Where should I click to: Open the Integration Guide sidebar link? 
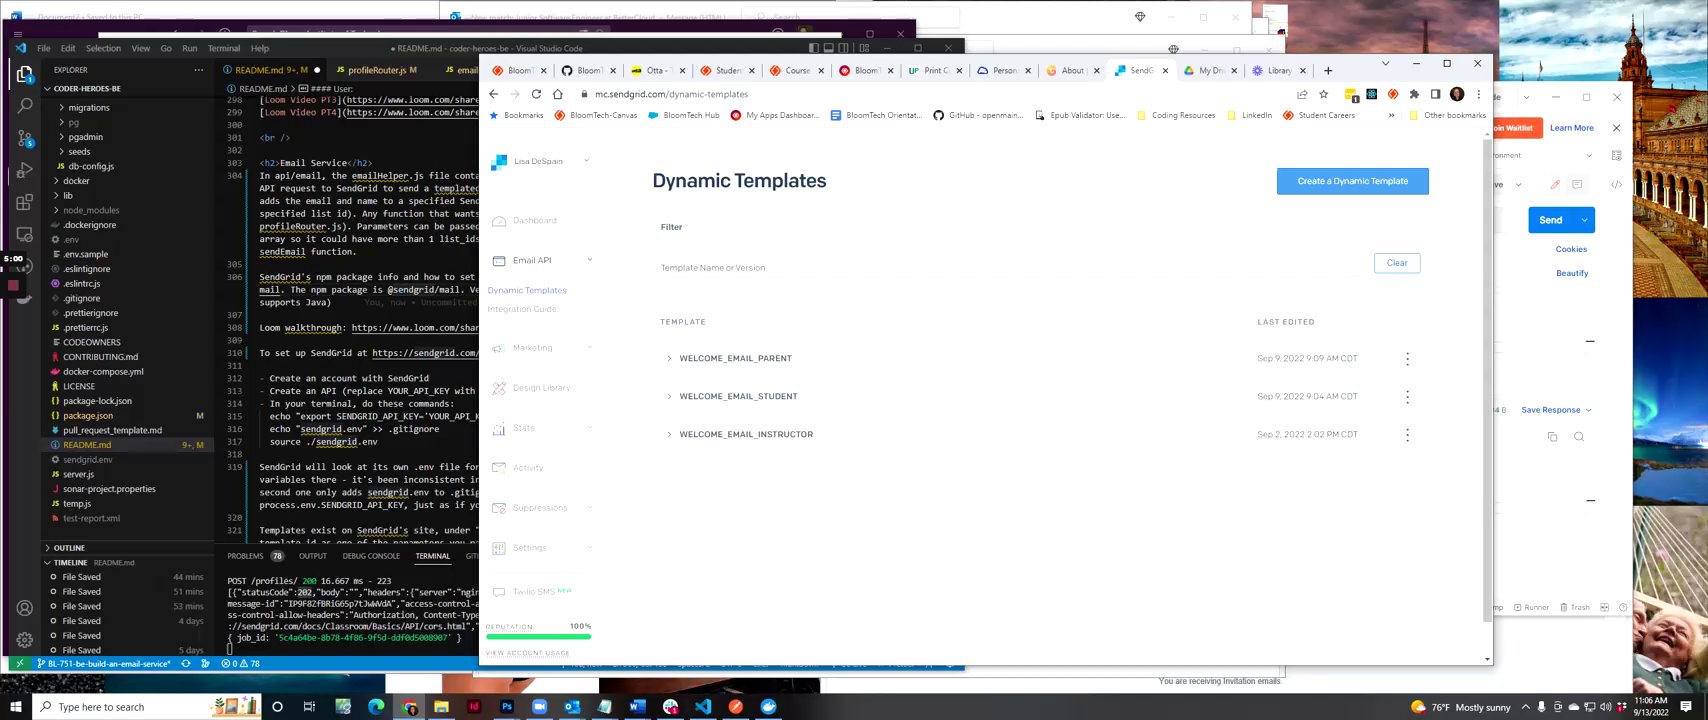coord(522,309)
